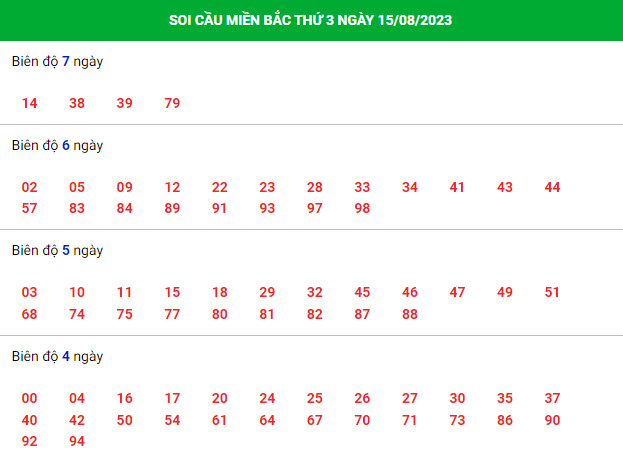
Task: Select the Biên độ 4 ngày heading
Action: tap(57, 356)
